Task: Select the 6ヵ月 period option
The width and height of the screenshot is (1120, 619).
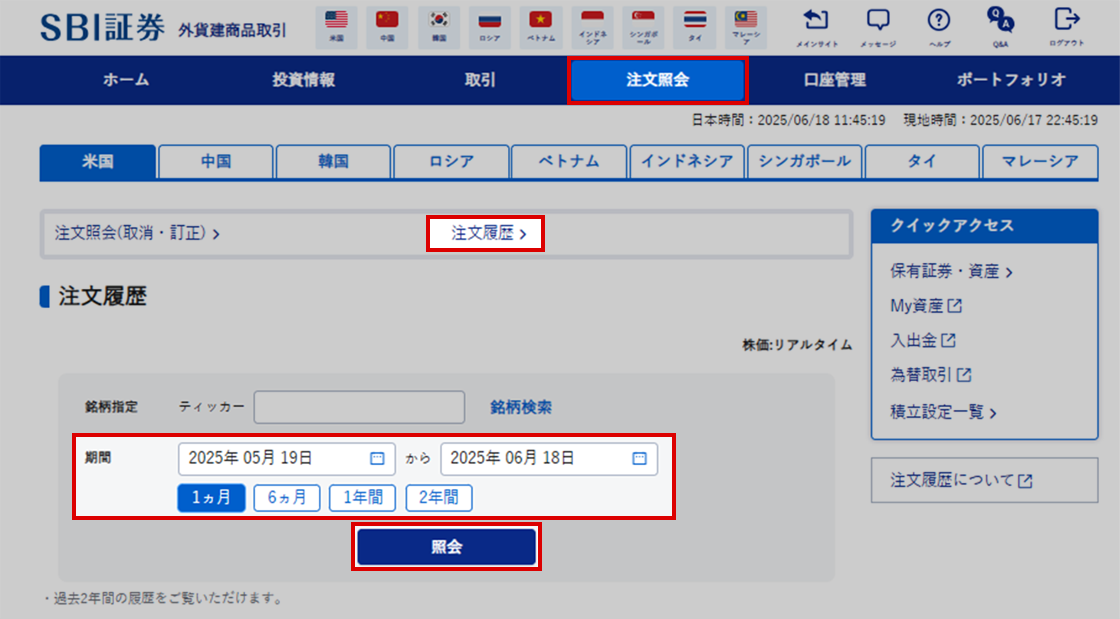Action: click(x=286, y=498)
